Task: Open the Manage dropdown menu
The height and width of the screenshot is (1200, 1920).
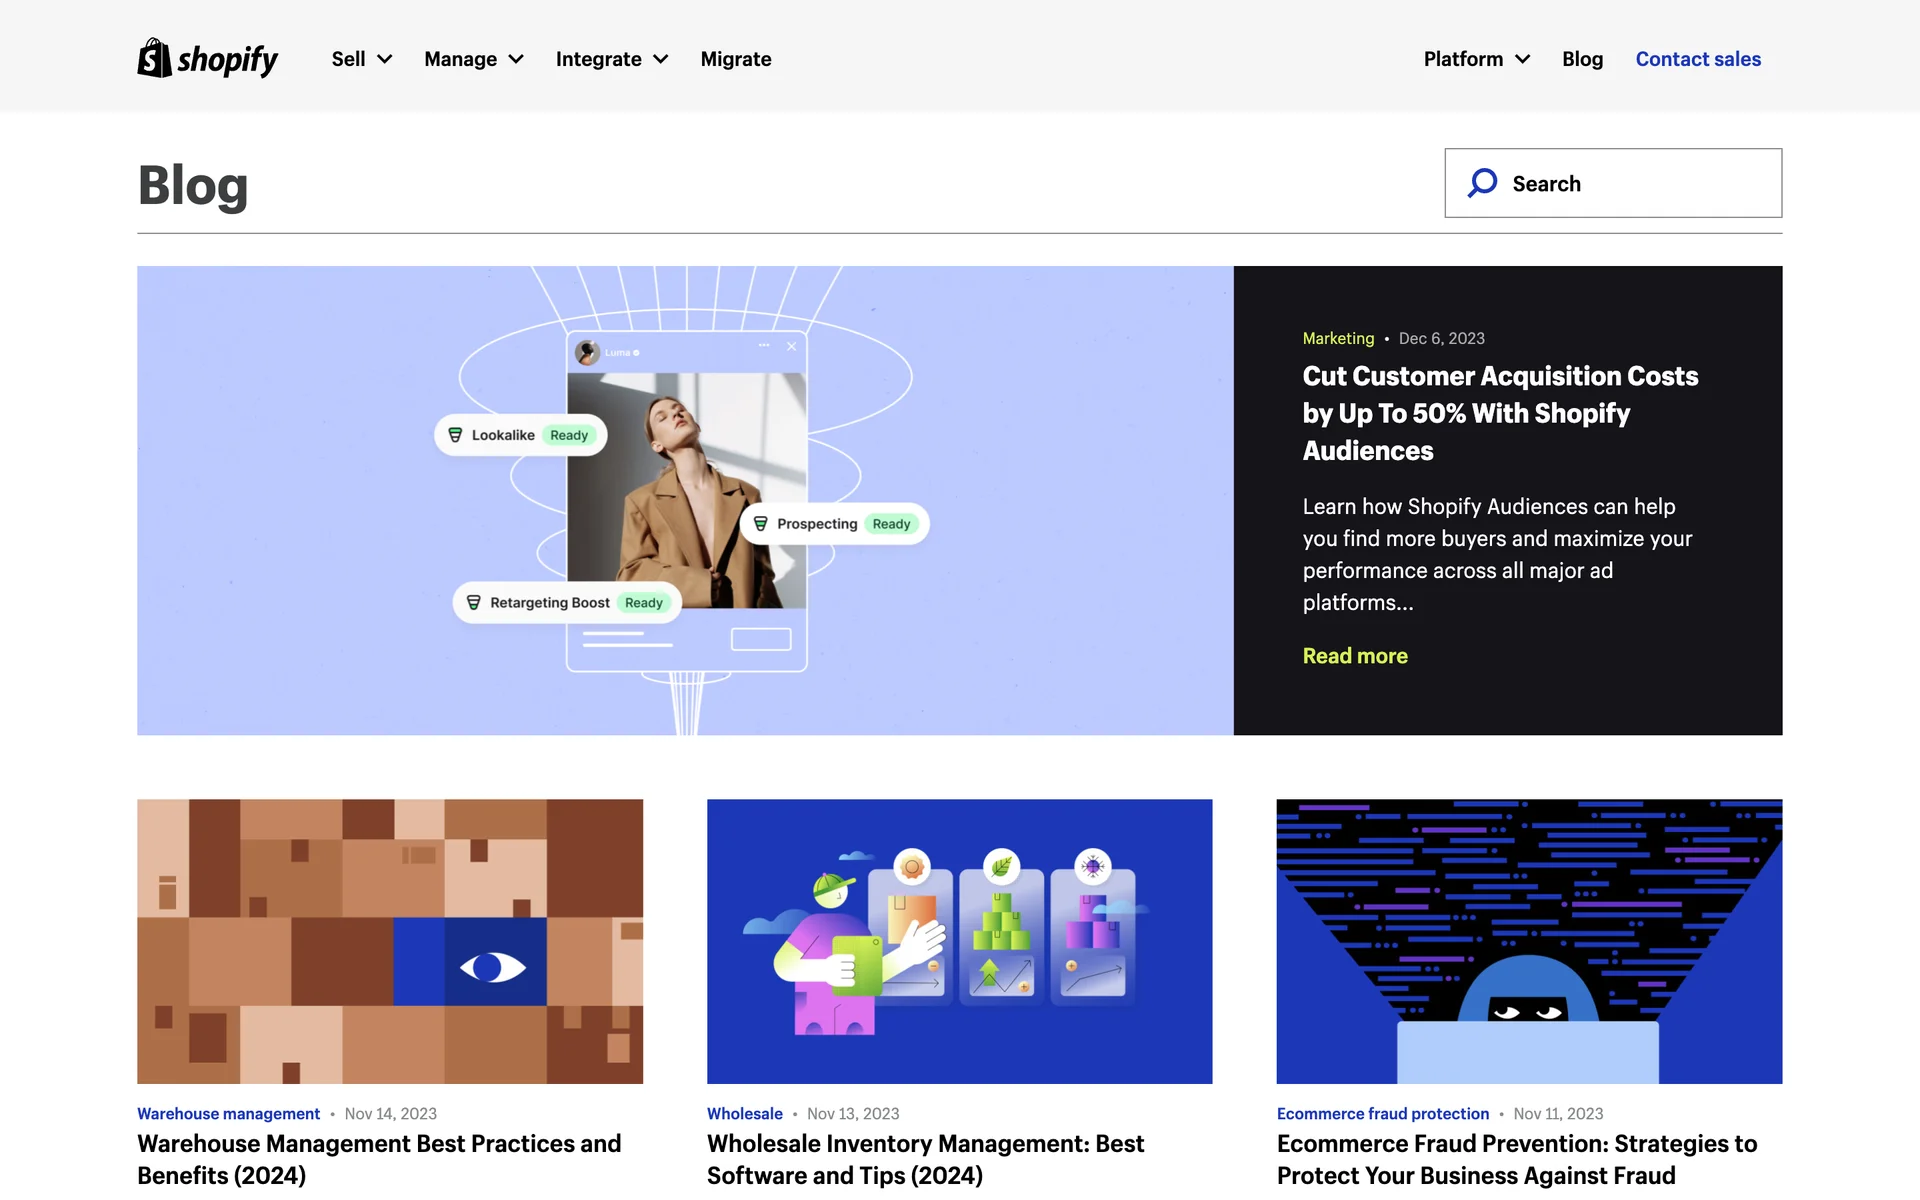Action: click(473, 59)
